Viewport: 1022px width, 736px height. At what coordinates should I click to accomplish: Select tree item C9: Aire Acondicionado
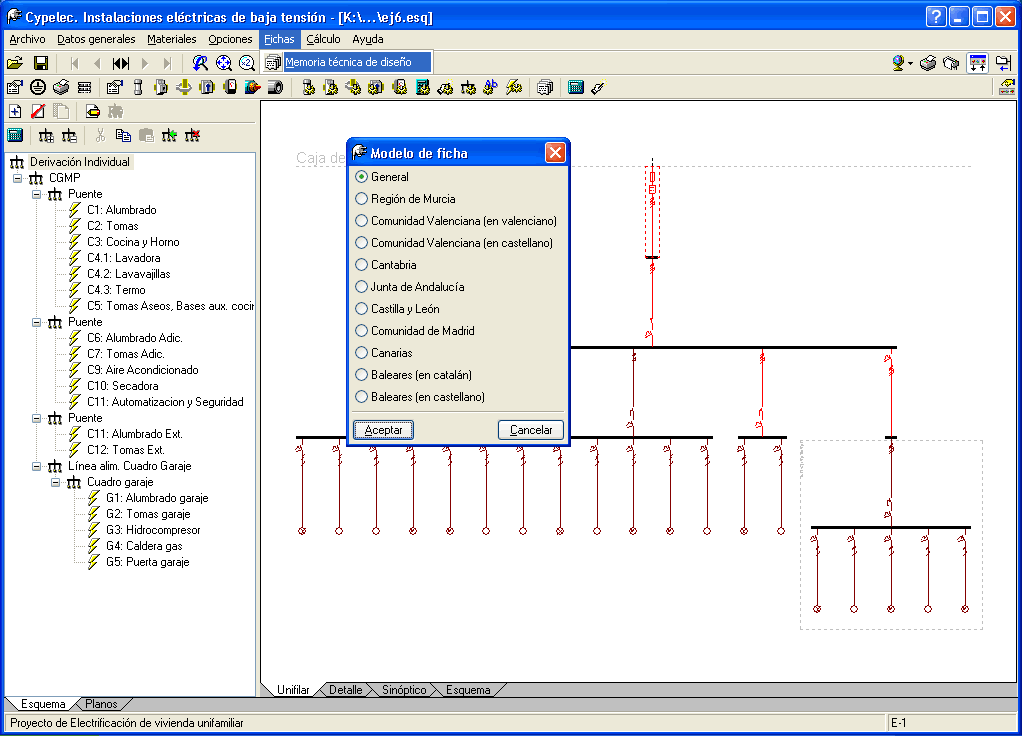tap(143, 370)
